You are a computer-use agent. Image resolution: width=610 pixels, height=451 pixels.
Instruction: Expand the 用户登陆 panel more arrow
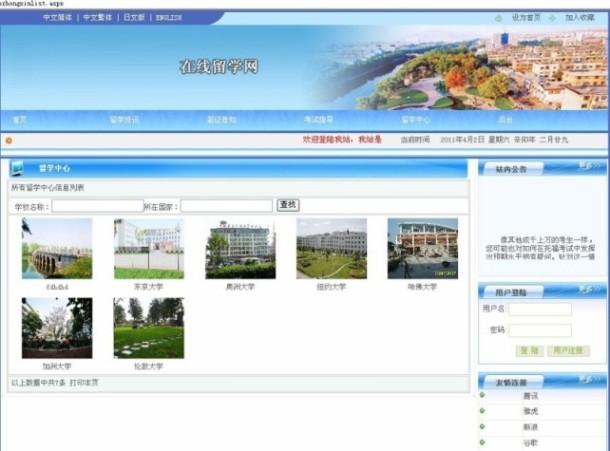point(590,291)
